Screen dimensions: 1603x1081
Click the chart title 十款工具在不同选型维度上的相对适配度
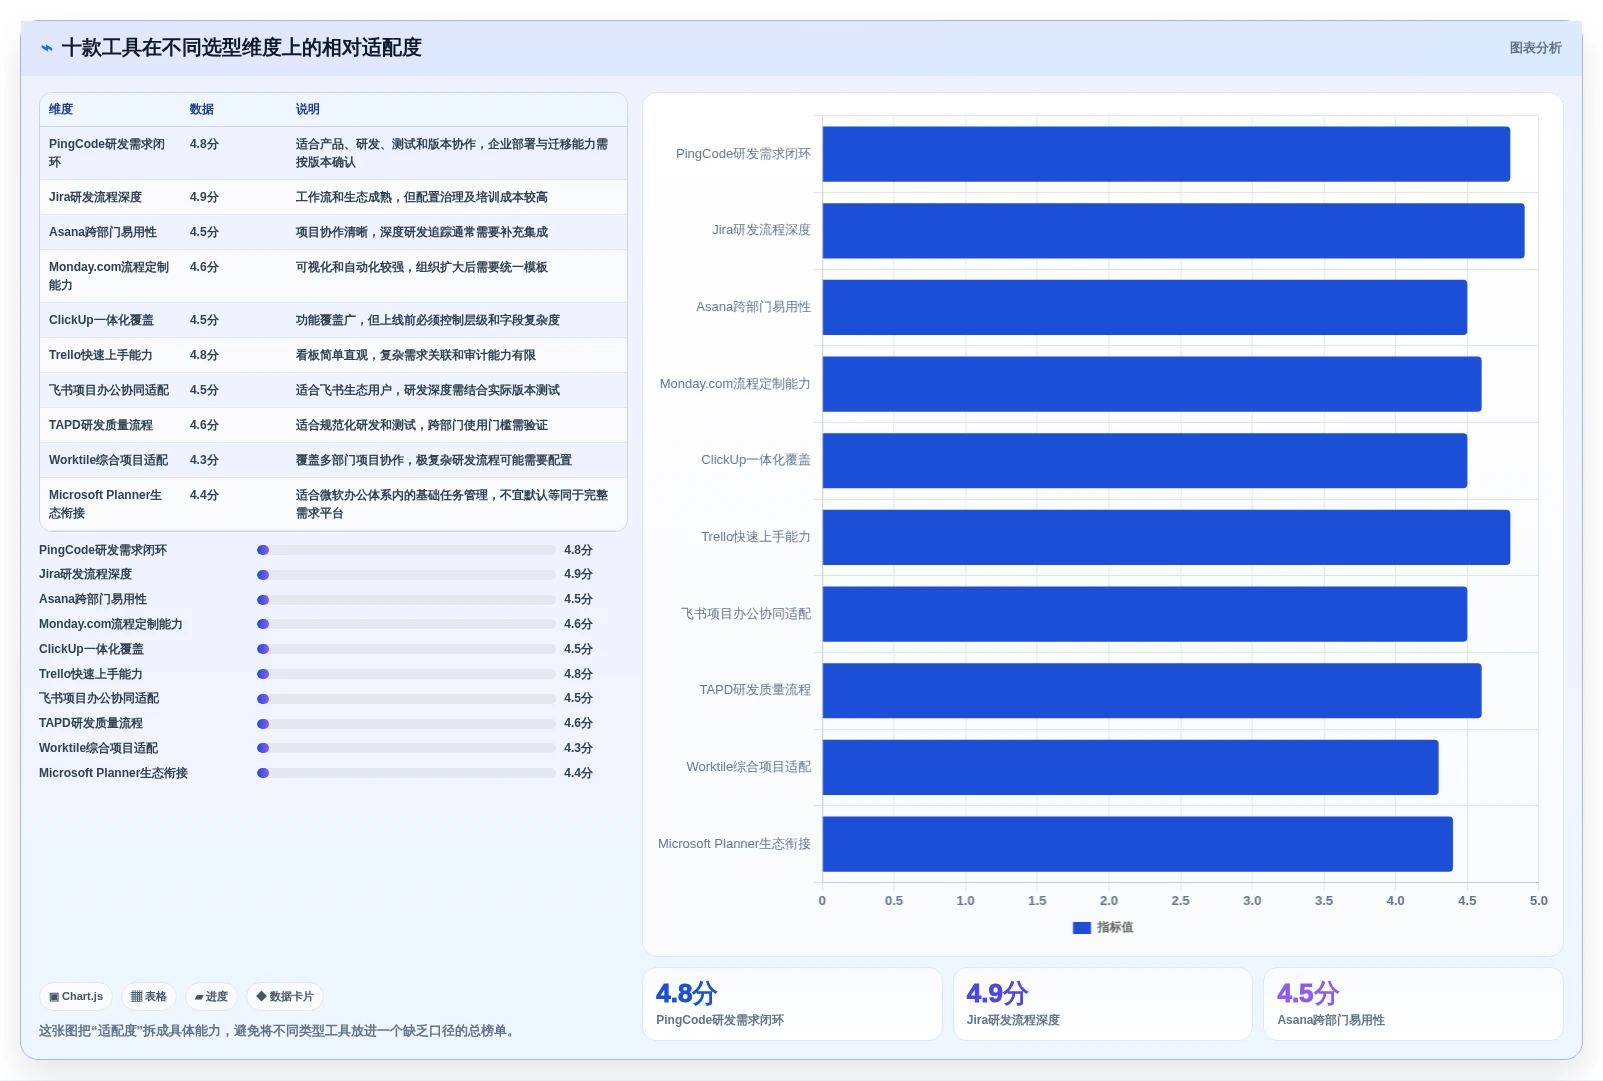(241, 48)
